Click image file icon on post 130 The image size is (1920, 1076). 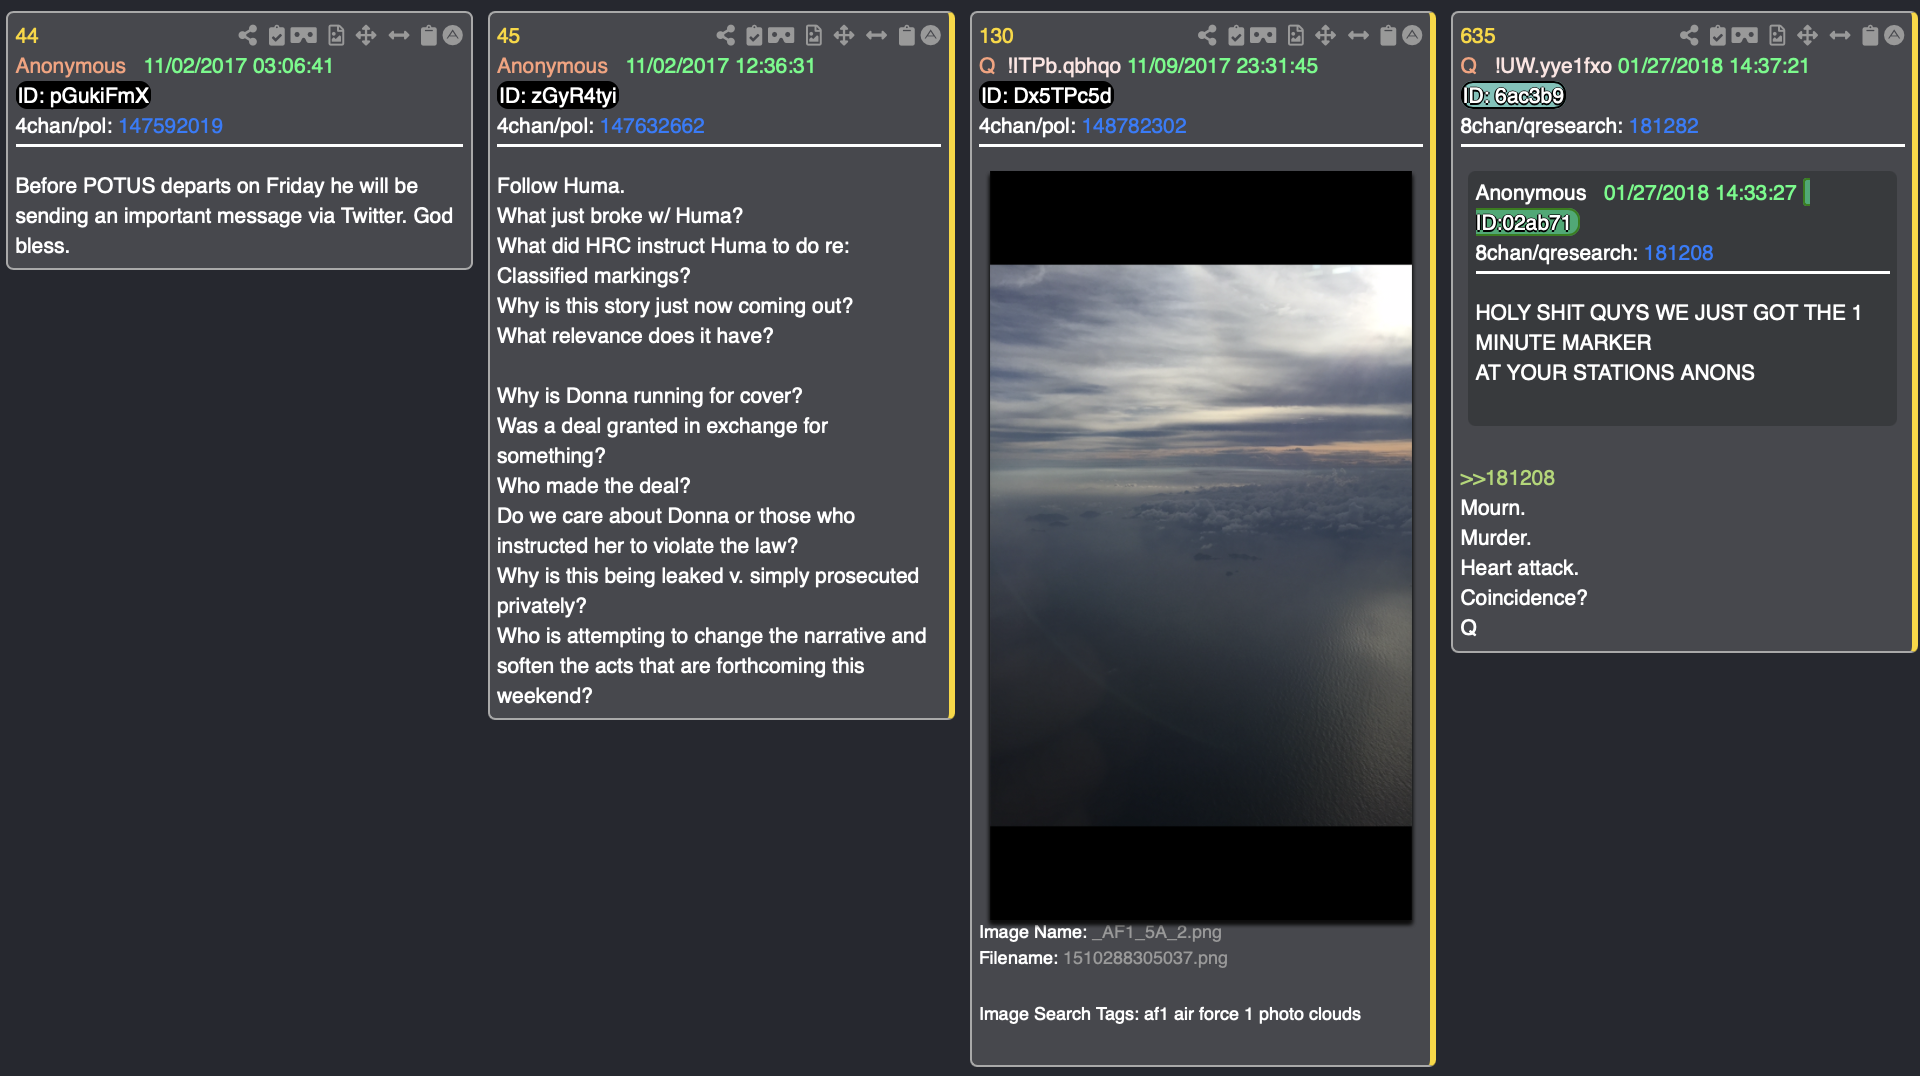pos(1296,36)
